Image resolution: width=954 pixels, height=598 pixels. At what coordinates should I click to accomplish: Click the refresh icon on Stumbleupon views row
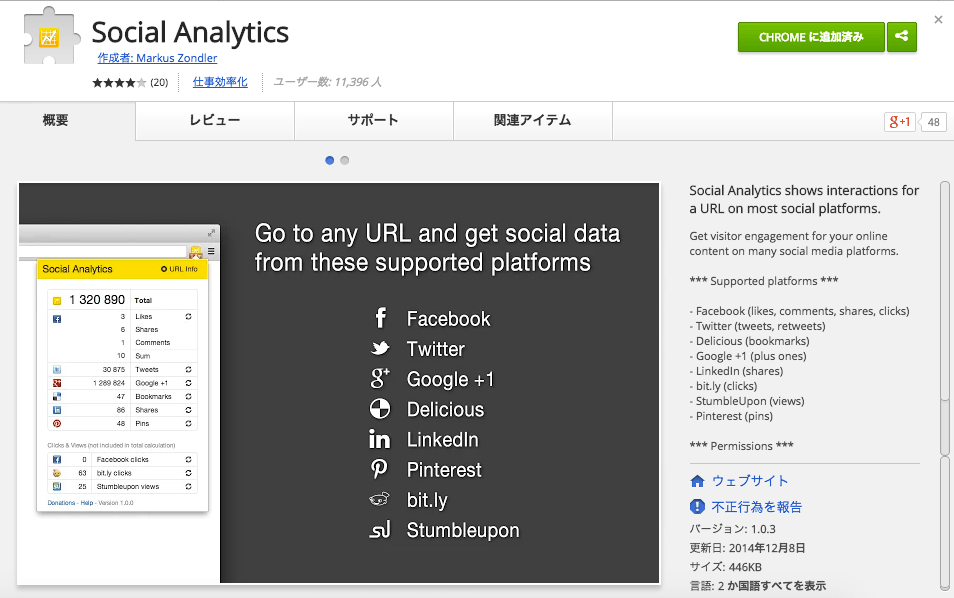tap(189, 486)
